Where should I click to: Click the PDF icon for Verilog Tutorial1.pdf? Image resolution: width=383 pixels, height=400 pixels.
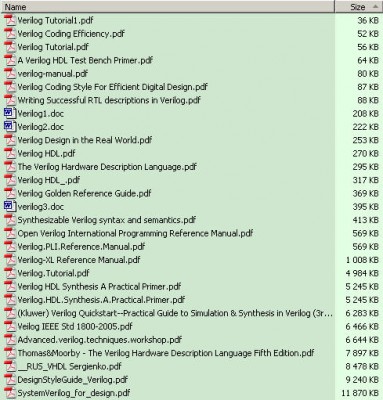(x=10, y=20)
